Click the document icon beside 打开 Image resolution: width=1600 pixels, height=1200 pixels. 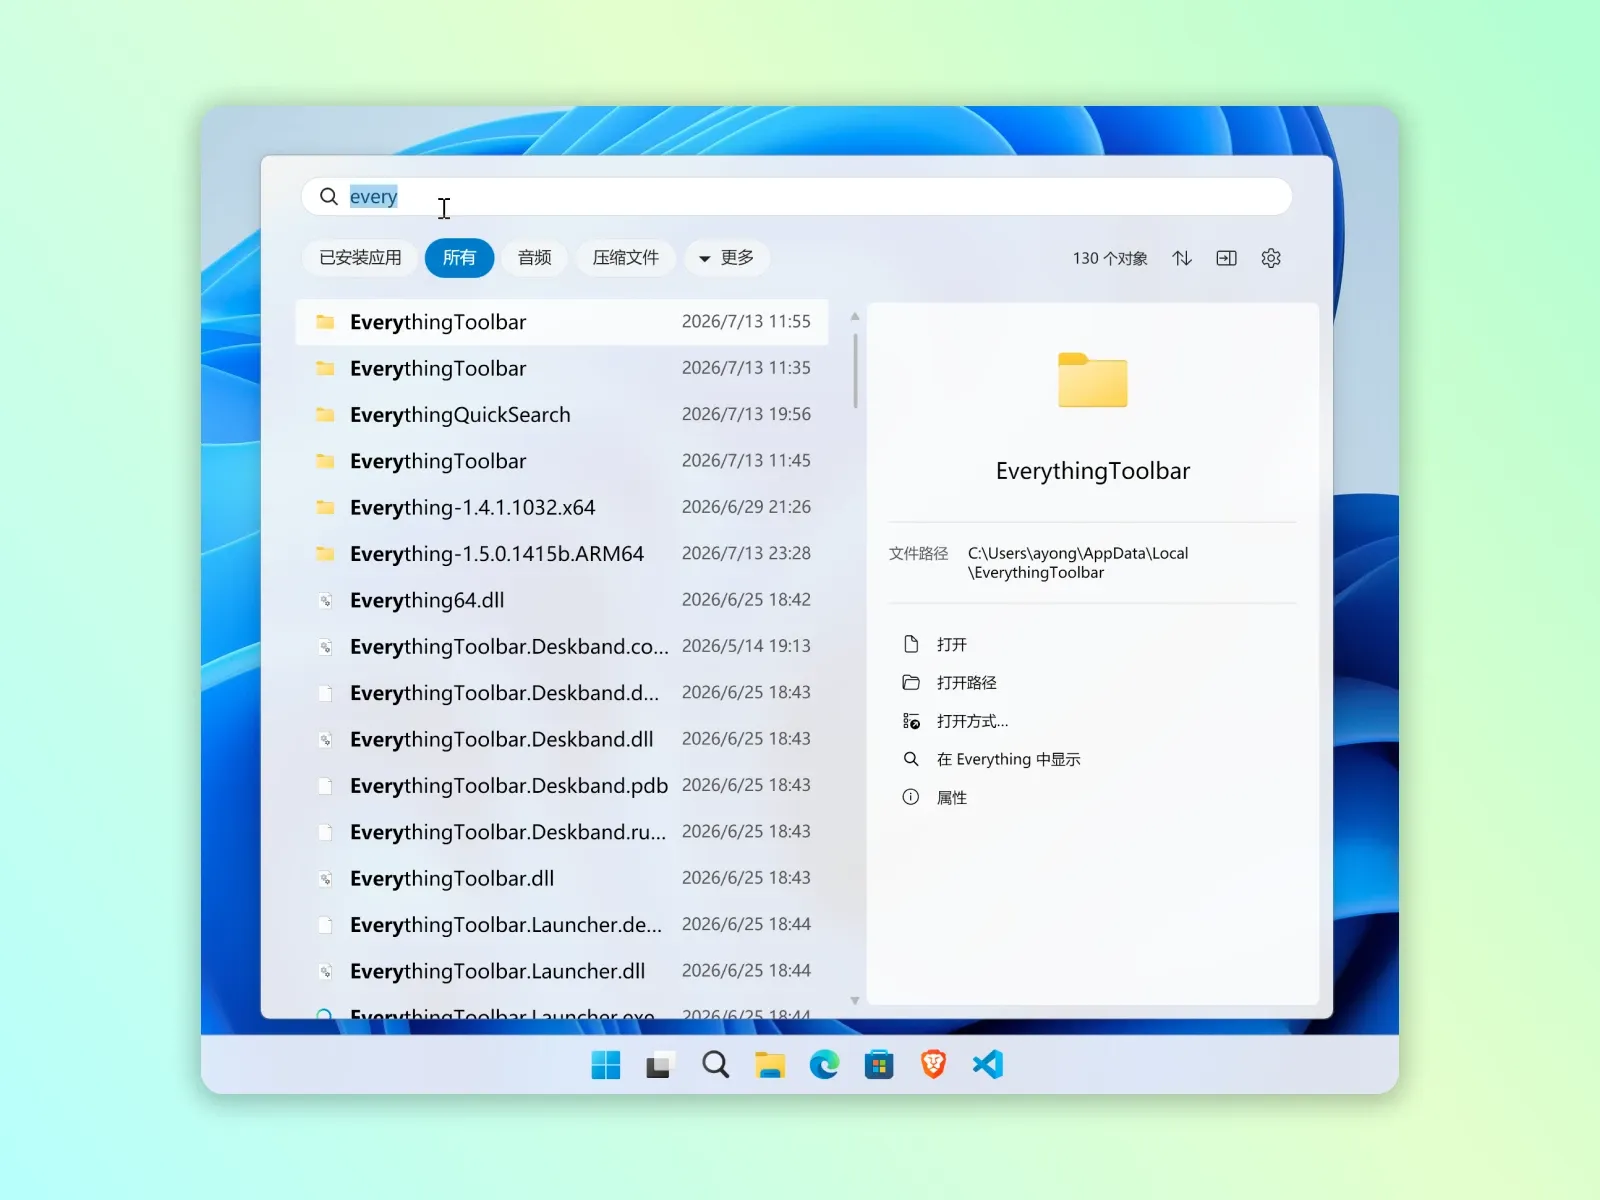pyautogui.click(x=911, y=644)
